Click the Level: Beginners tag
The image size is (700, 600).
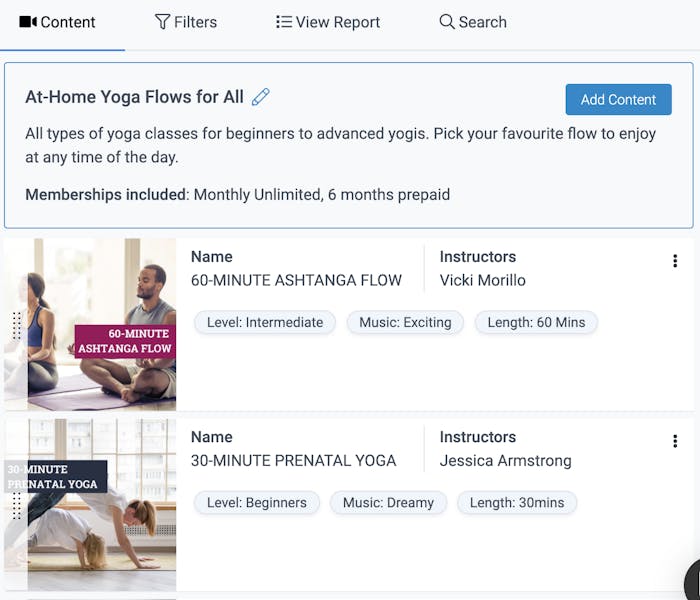pyautogui.click(x=257, y=503)
